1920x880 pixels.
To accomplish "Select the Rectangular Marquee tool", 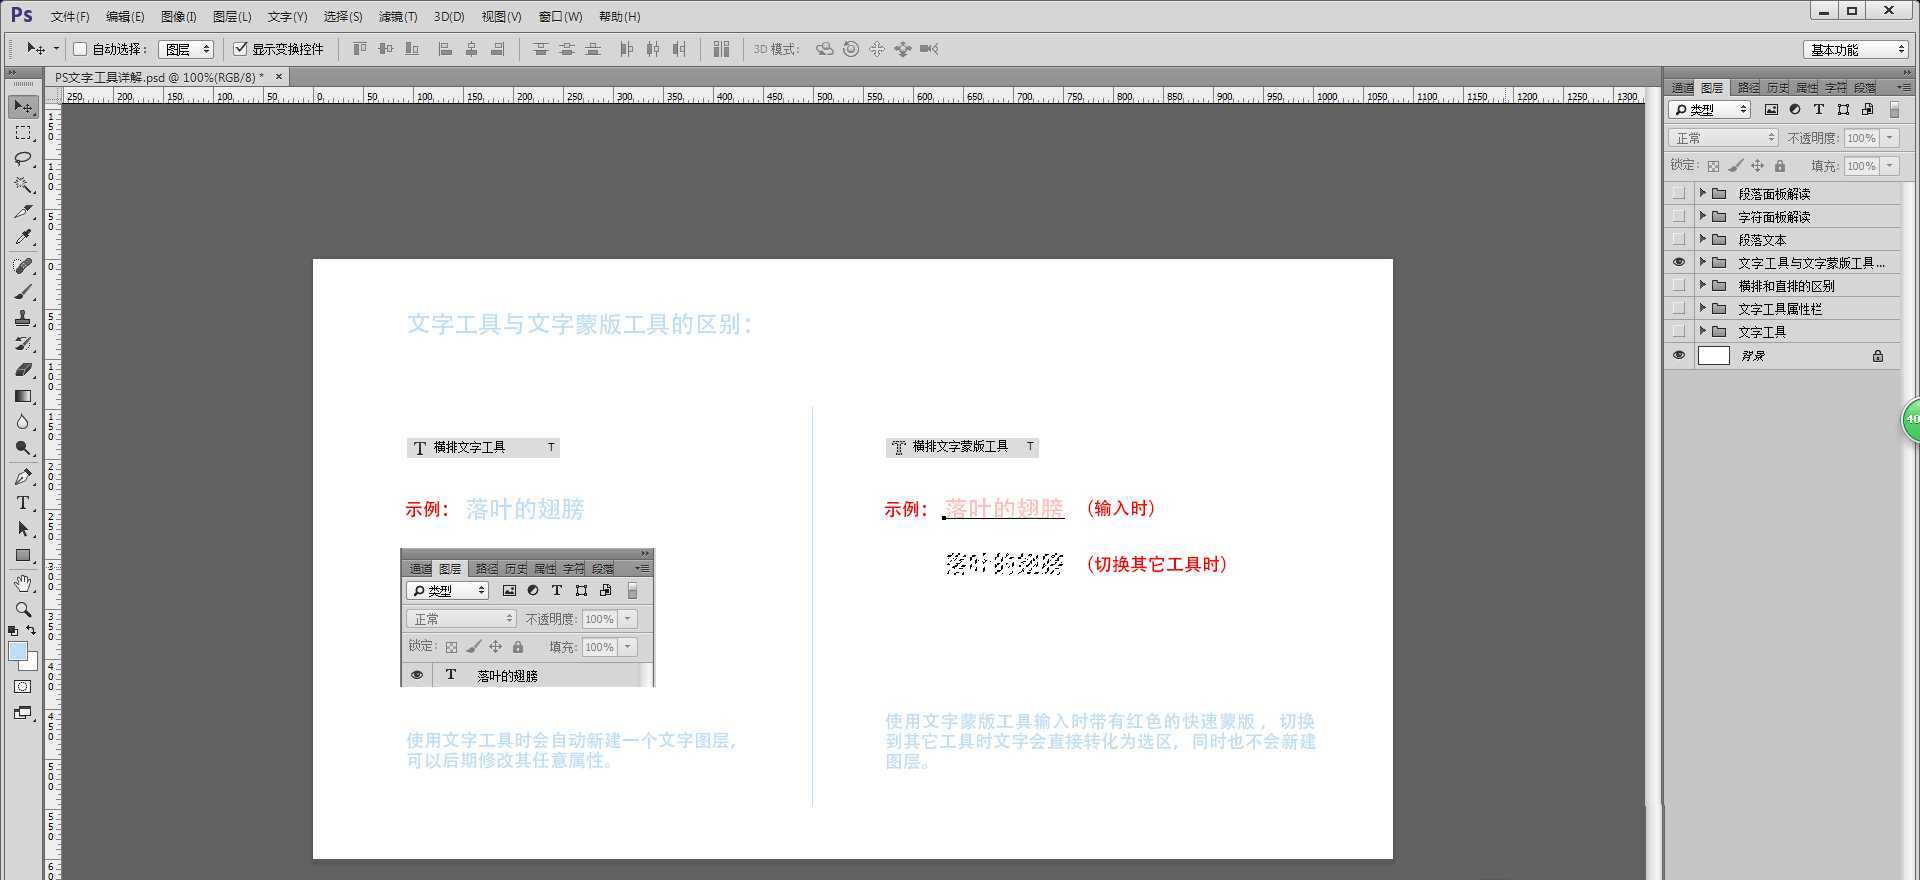I will click(x=23, y=133).
